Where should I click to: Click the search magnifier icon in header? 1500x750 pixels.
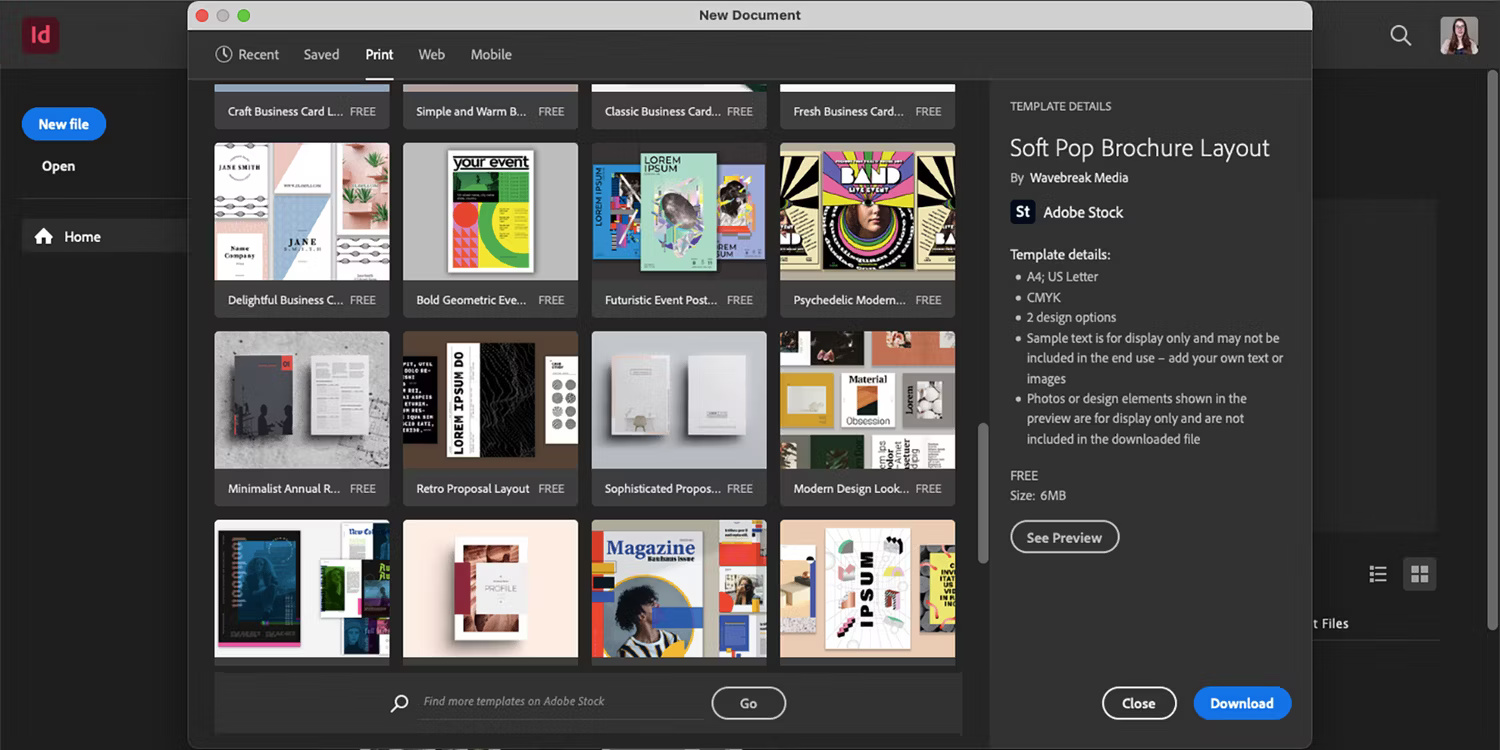point(1401,35)
